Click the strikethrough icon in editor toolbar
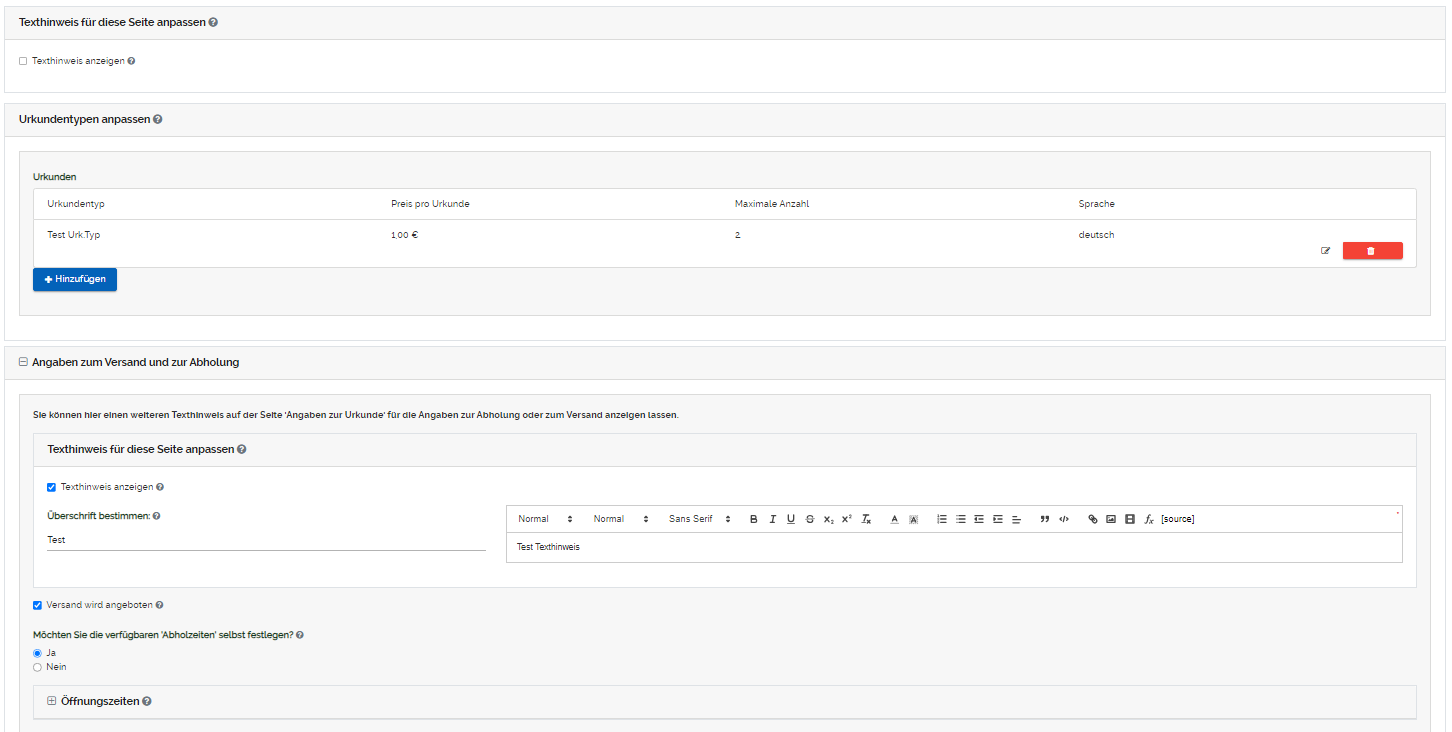1452x732 pixels. [810, 519]
